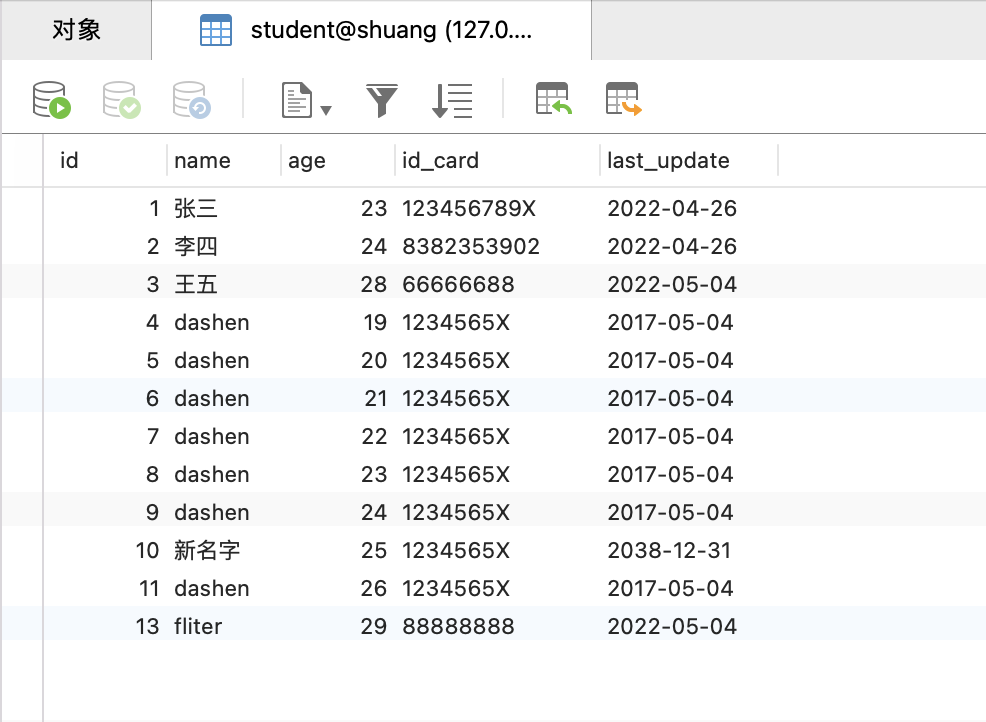The height and width of the screenshot is (722, 986).
Task: Open the filter funnel tool
Action: [382, 100]
